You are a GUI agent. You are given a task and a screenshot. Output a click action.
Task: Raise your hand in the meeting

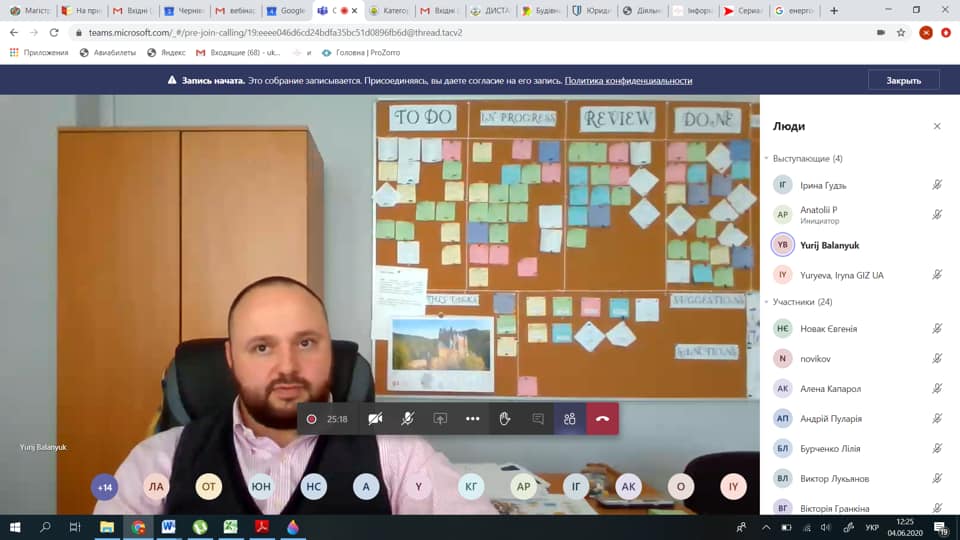click(505, 419)
